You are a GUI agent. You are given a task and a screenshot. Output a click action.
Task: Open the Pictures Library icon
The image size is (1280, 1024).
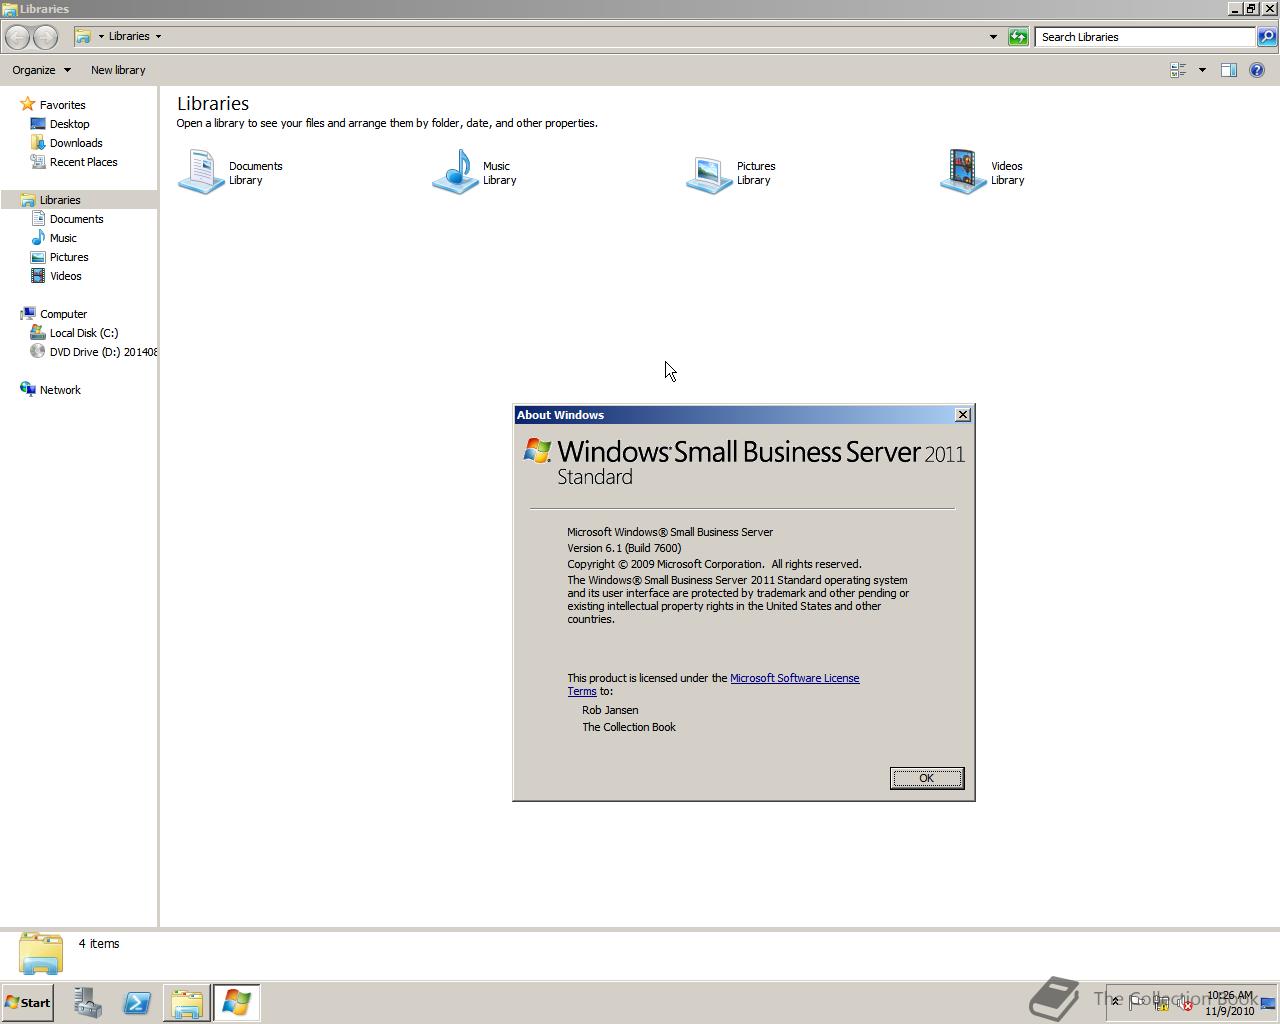(x=710, y=172)
